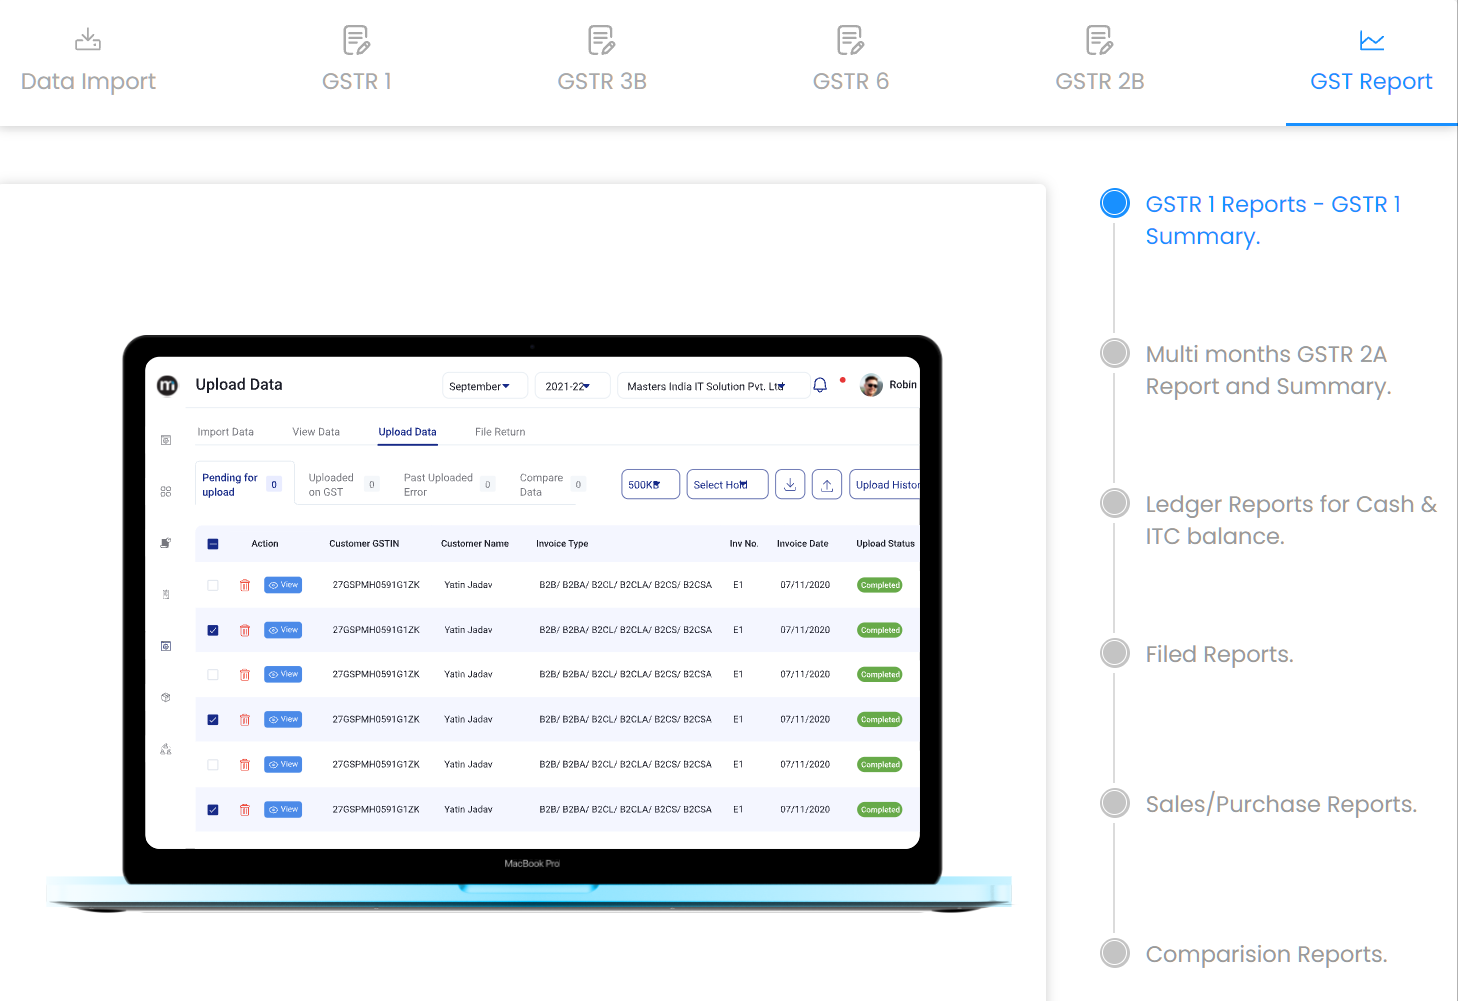Screen dimensions: 1458x1001
Task: Expand the Select Hold dropdown
Action: 727,484
